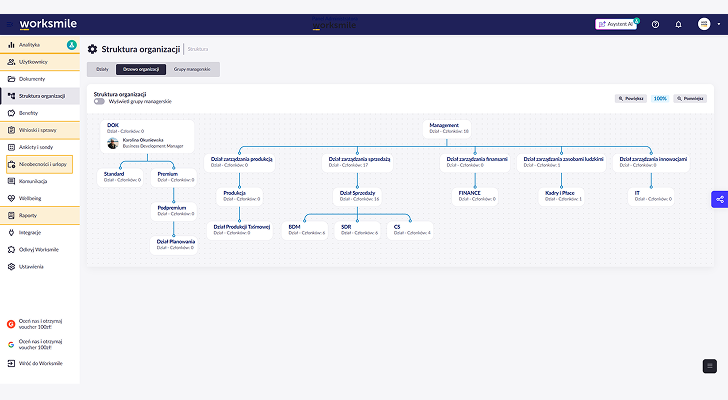This screenshot has height=400, width=728.
Task: Go to Wellbeing
Action: coord(39,199)
